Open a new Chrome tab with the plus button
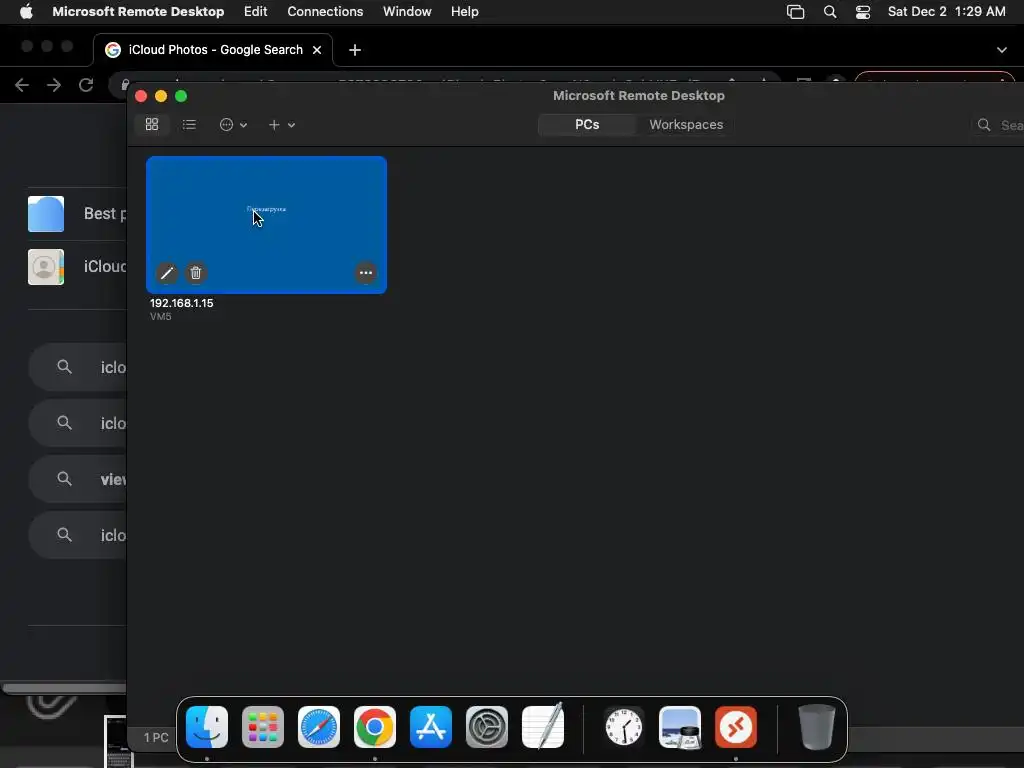The width and height of the screenshot is (1024, 768). [x=355, y=50]
